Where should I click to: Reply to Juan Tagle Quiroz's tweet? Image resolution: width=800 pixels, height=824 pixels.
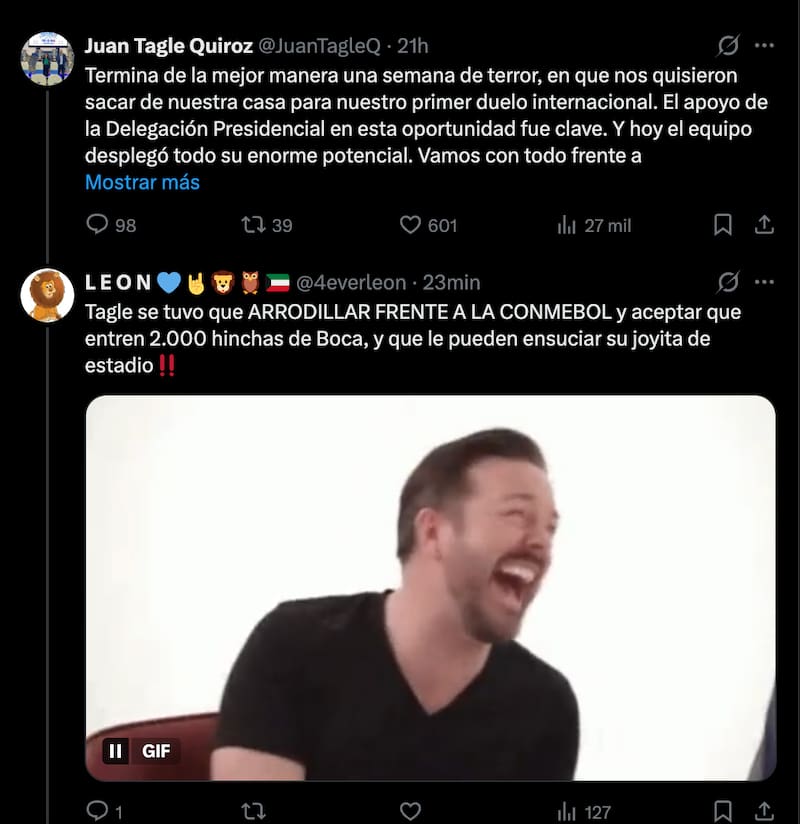point(98,225)
